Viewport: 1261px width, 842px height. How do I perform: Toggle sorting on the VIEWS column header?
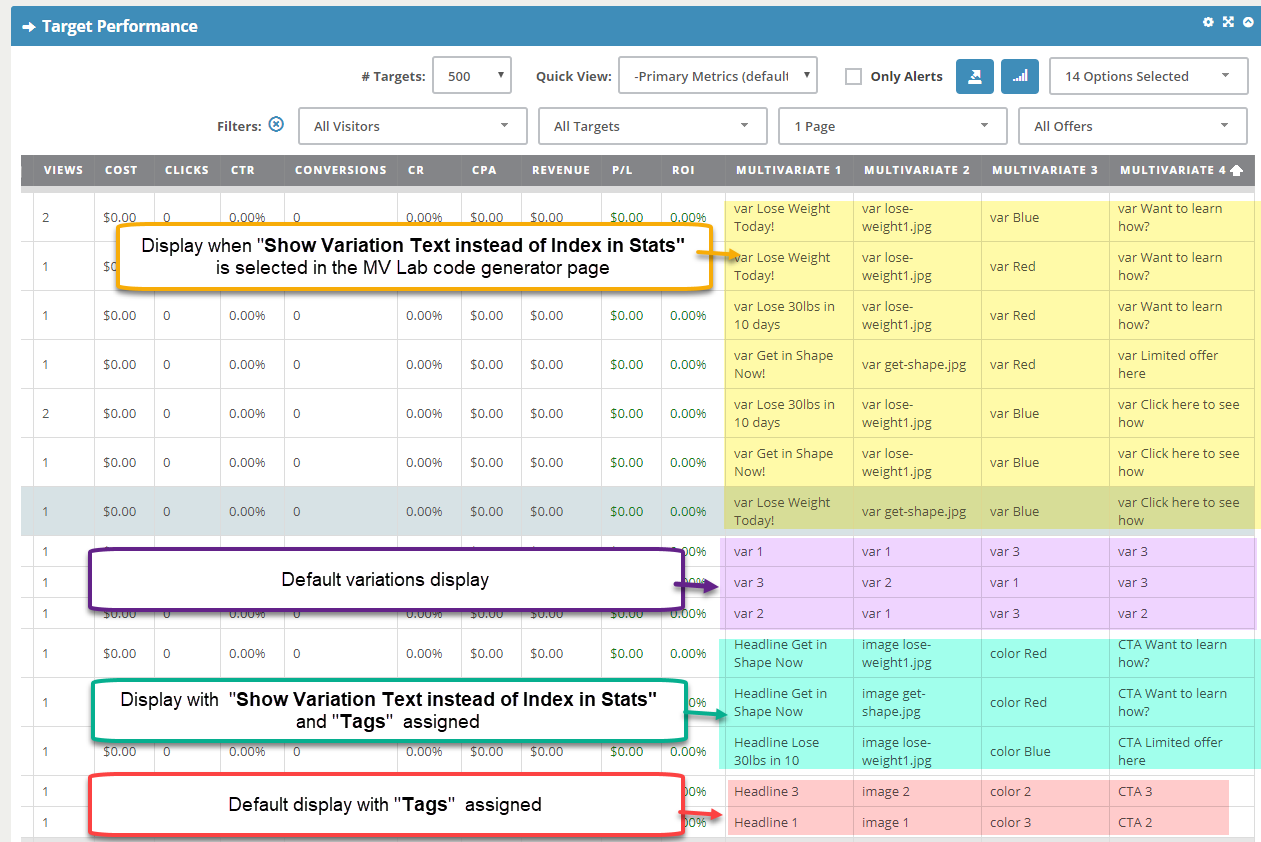pos(63,170)
